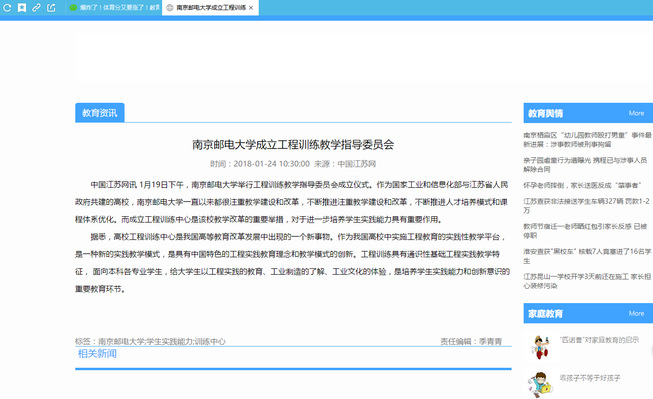Viewport: 653px width, 399px height.
Task: Click the article timestamp 2018-01-24 10:30:00
Action: click(272, 164)
